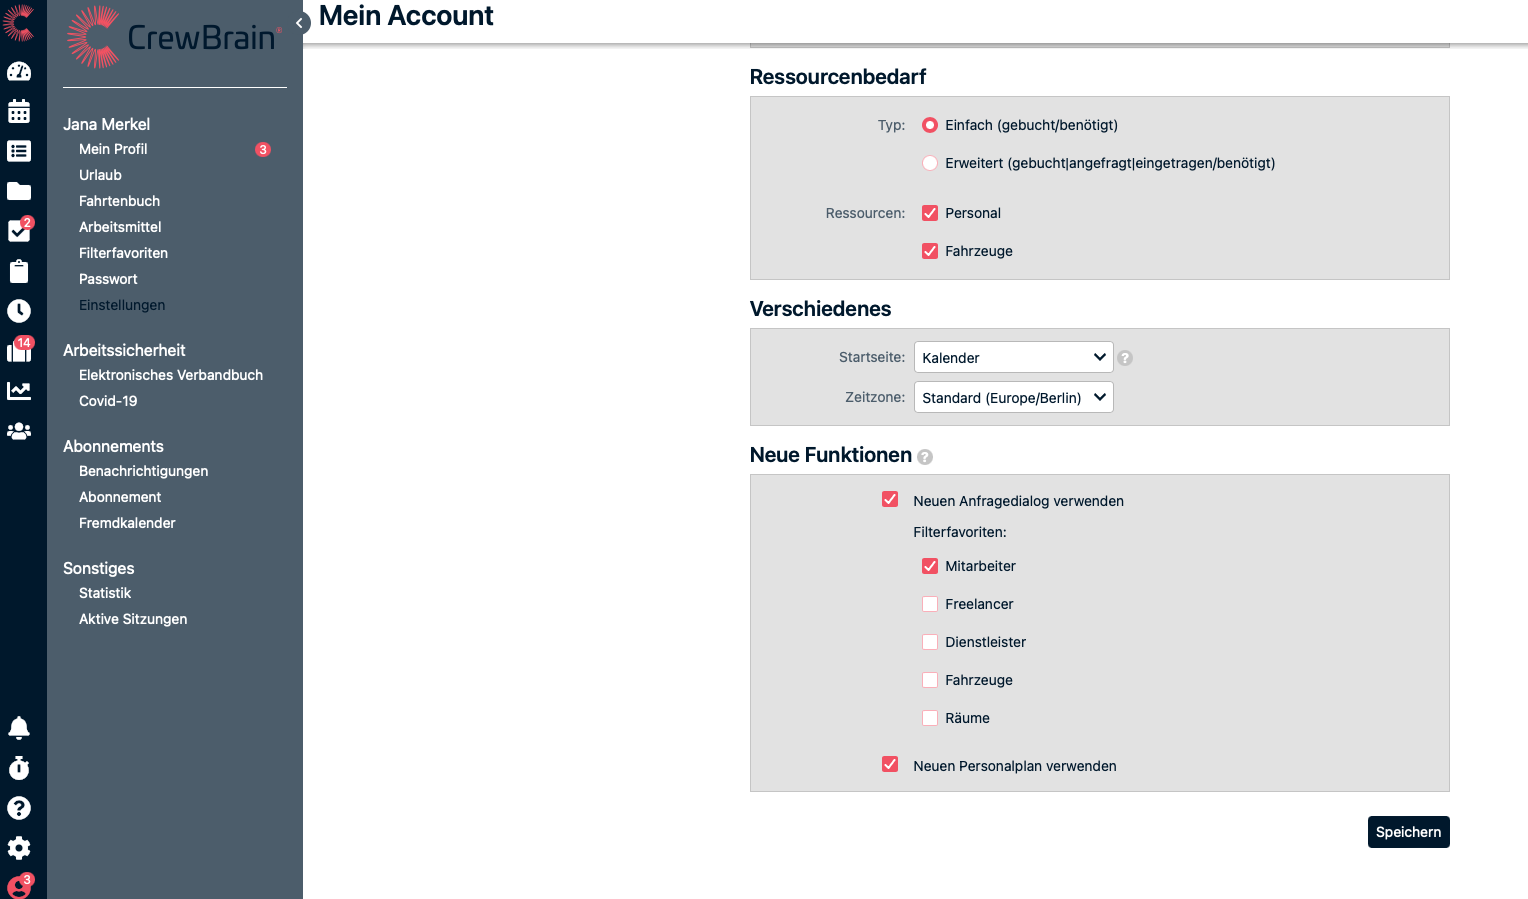Viewport: 1528px width, 899px height.
Task: Open the help question mark icon in sidebar
Action: (19, 808)
